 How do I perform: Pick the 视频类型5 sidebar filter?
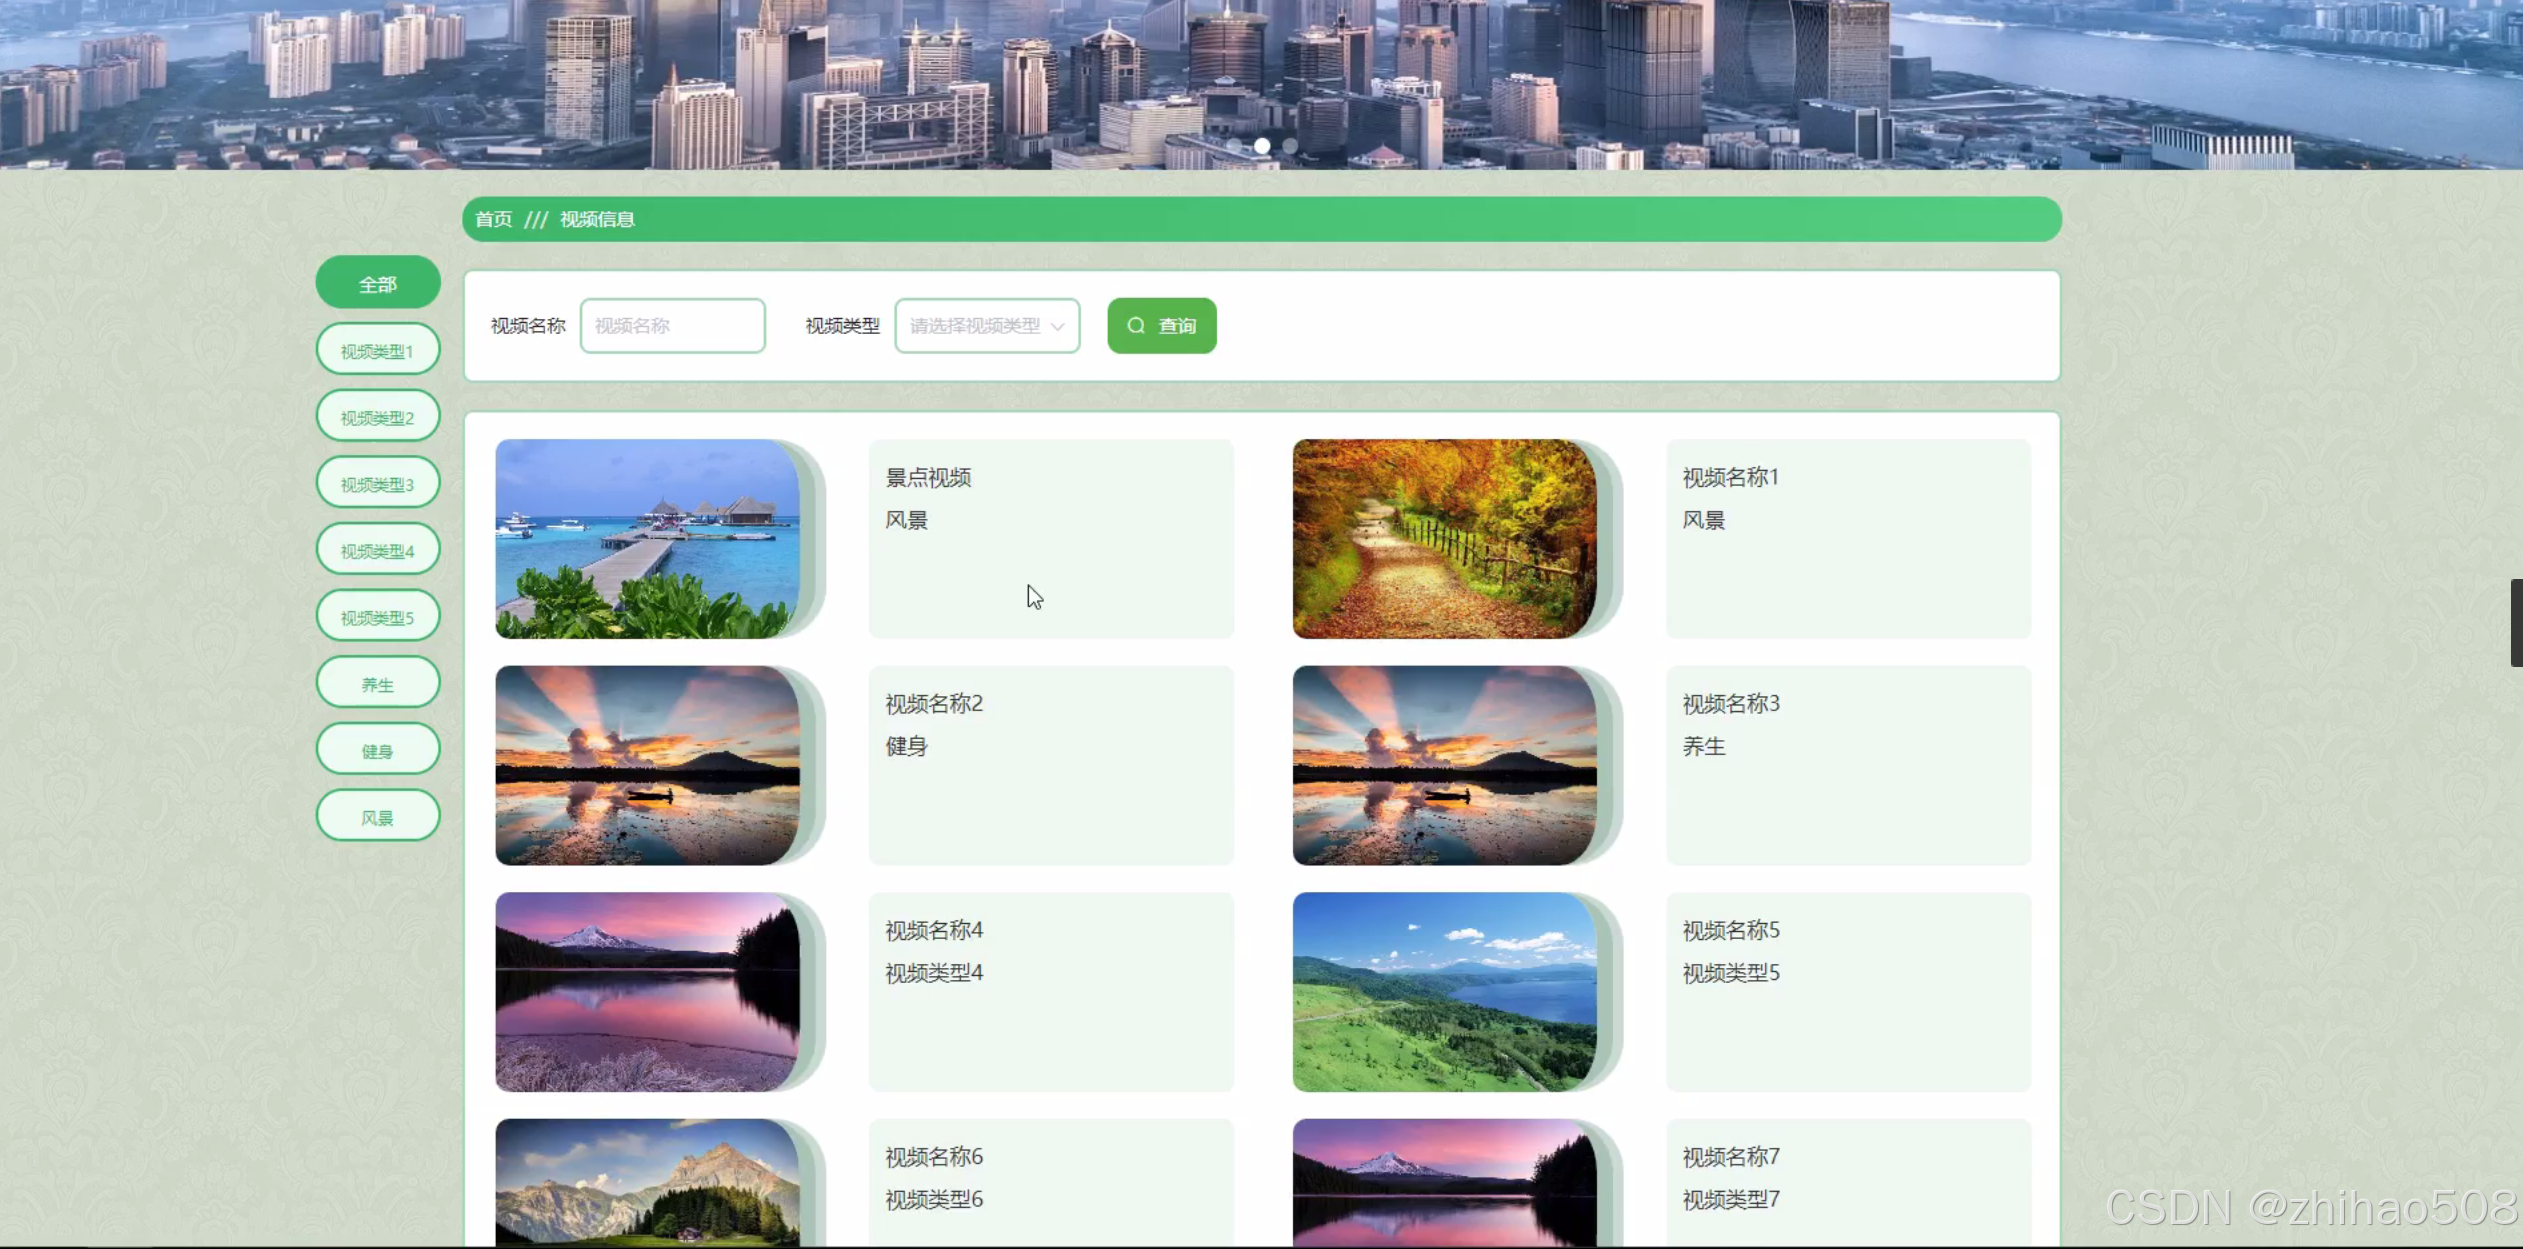(378, 617)
